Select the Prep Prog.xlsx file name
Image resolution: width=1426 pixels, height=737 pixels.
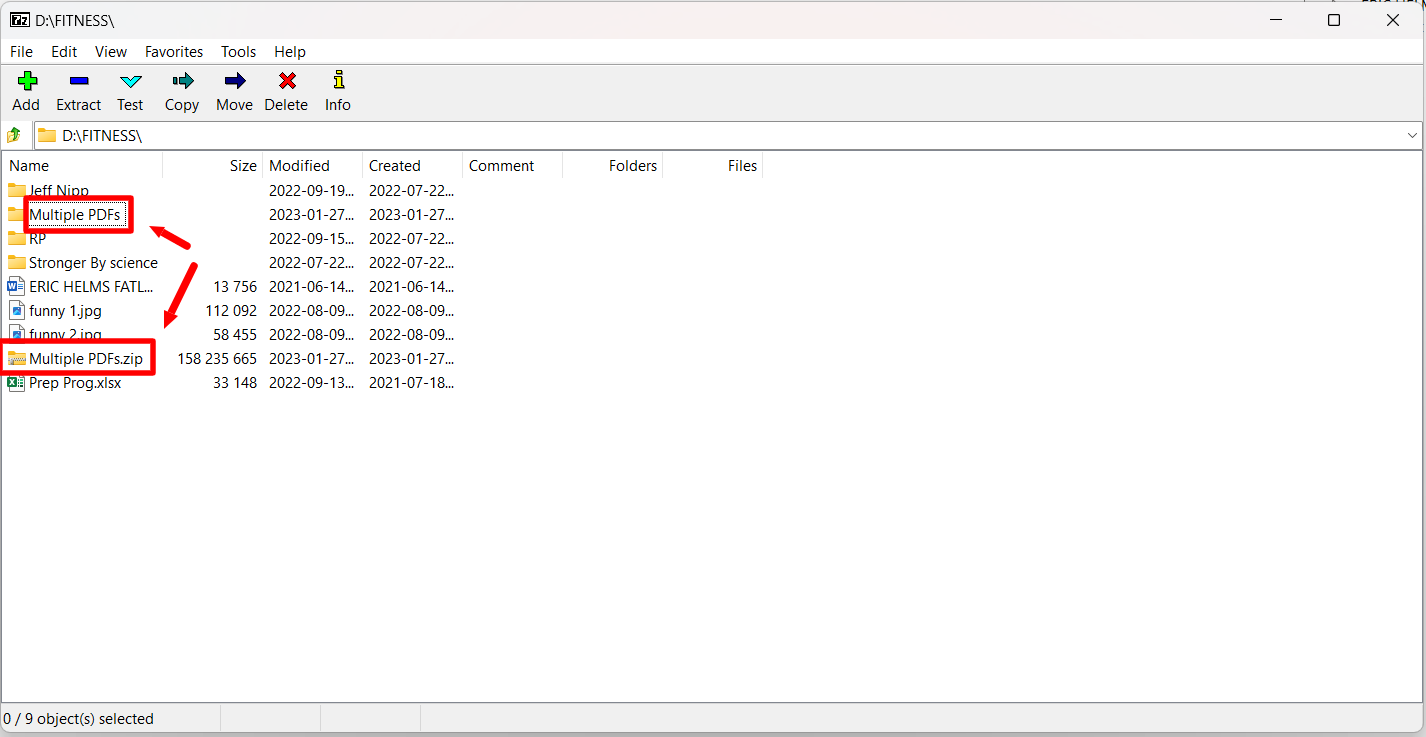click(75, 382)
